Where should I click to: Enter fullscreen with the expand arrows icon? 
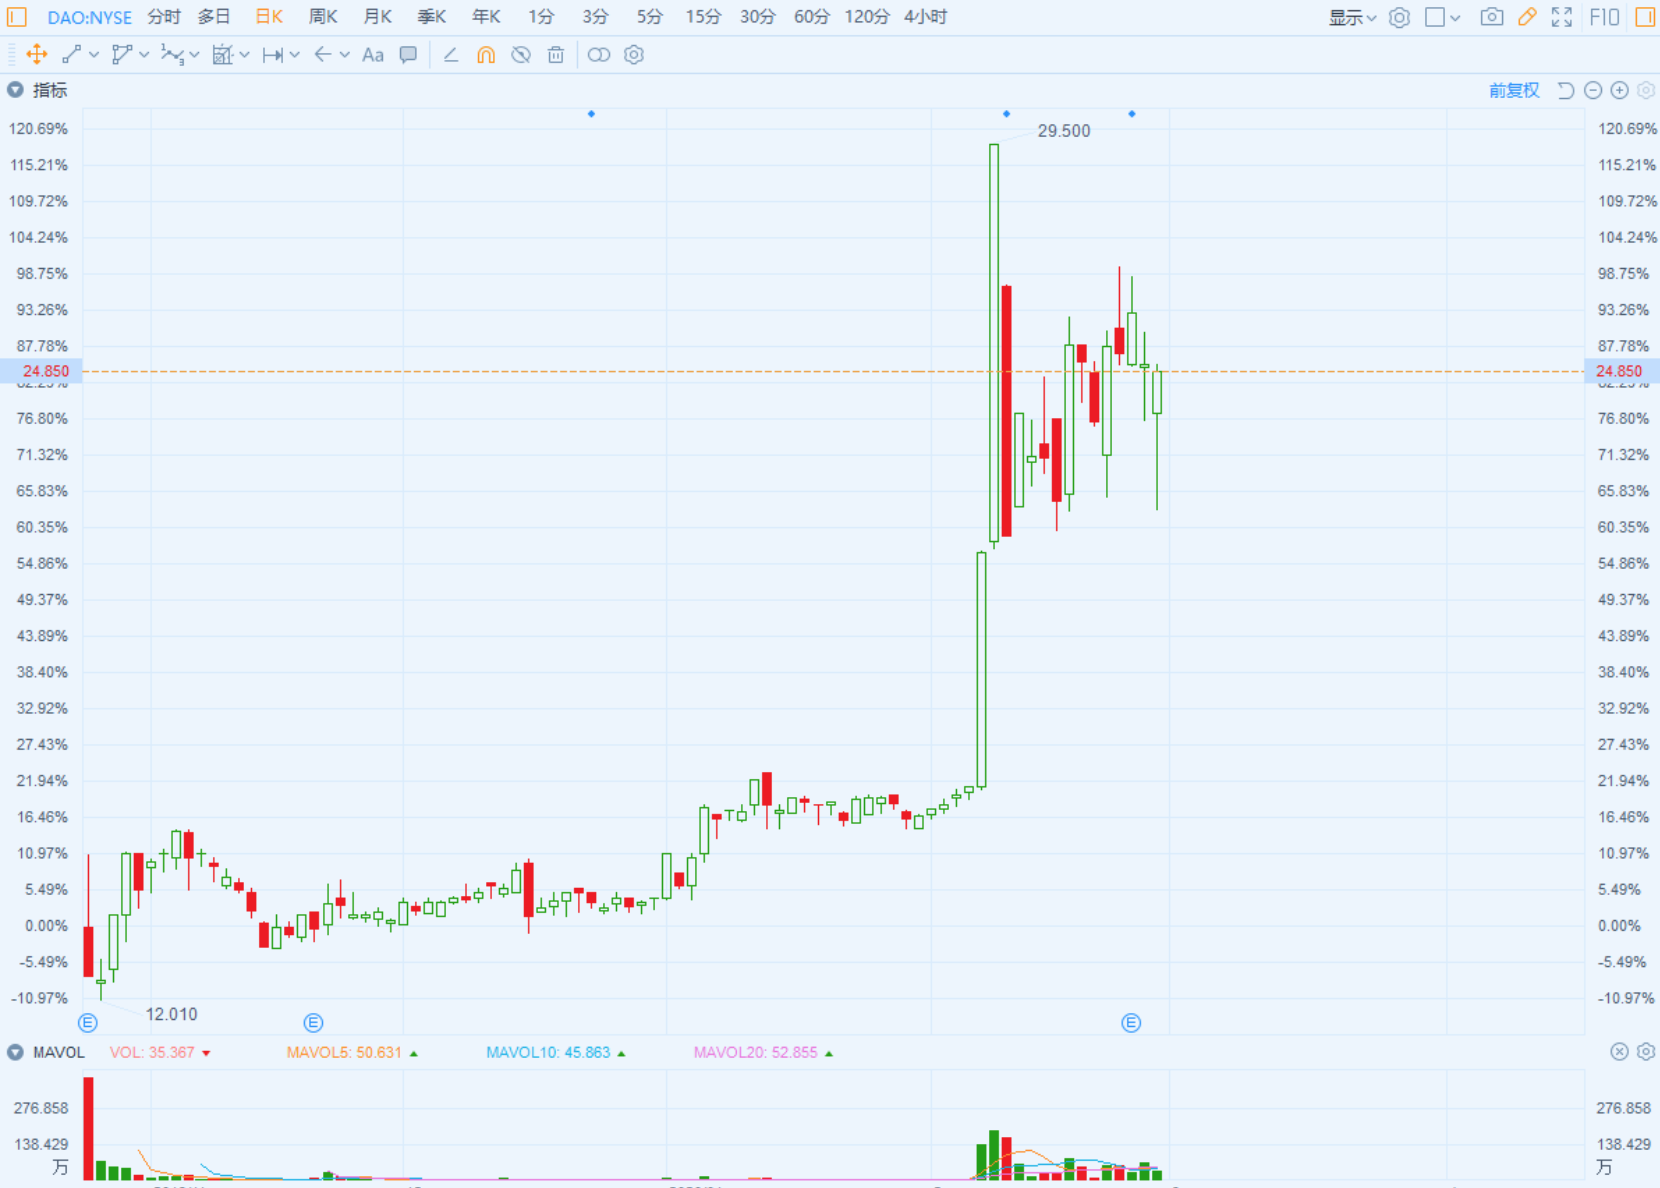click(x=1561, y=17)
